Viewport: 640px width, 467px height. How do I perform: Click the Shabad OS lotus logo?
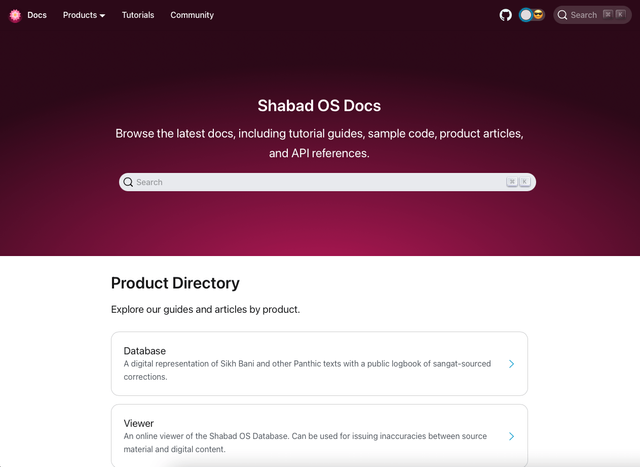[x=15, y=15]
